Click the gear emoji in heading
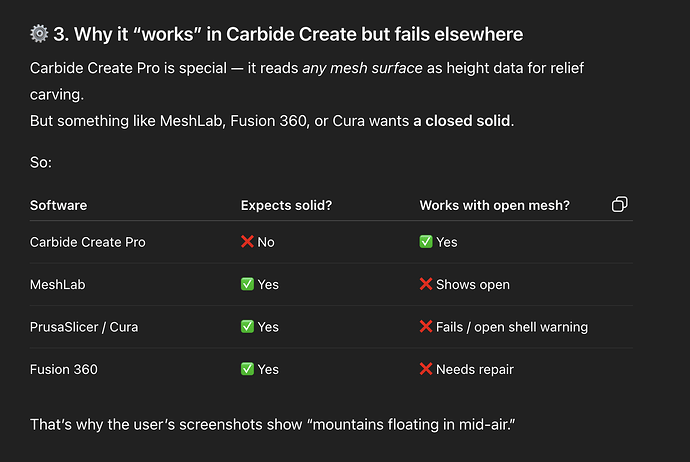This screenshot has height=462, width=690. [39, 34]
